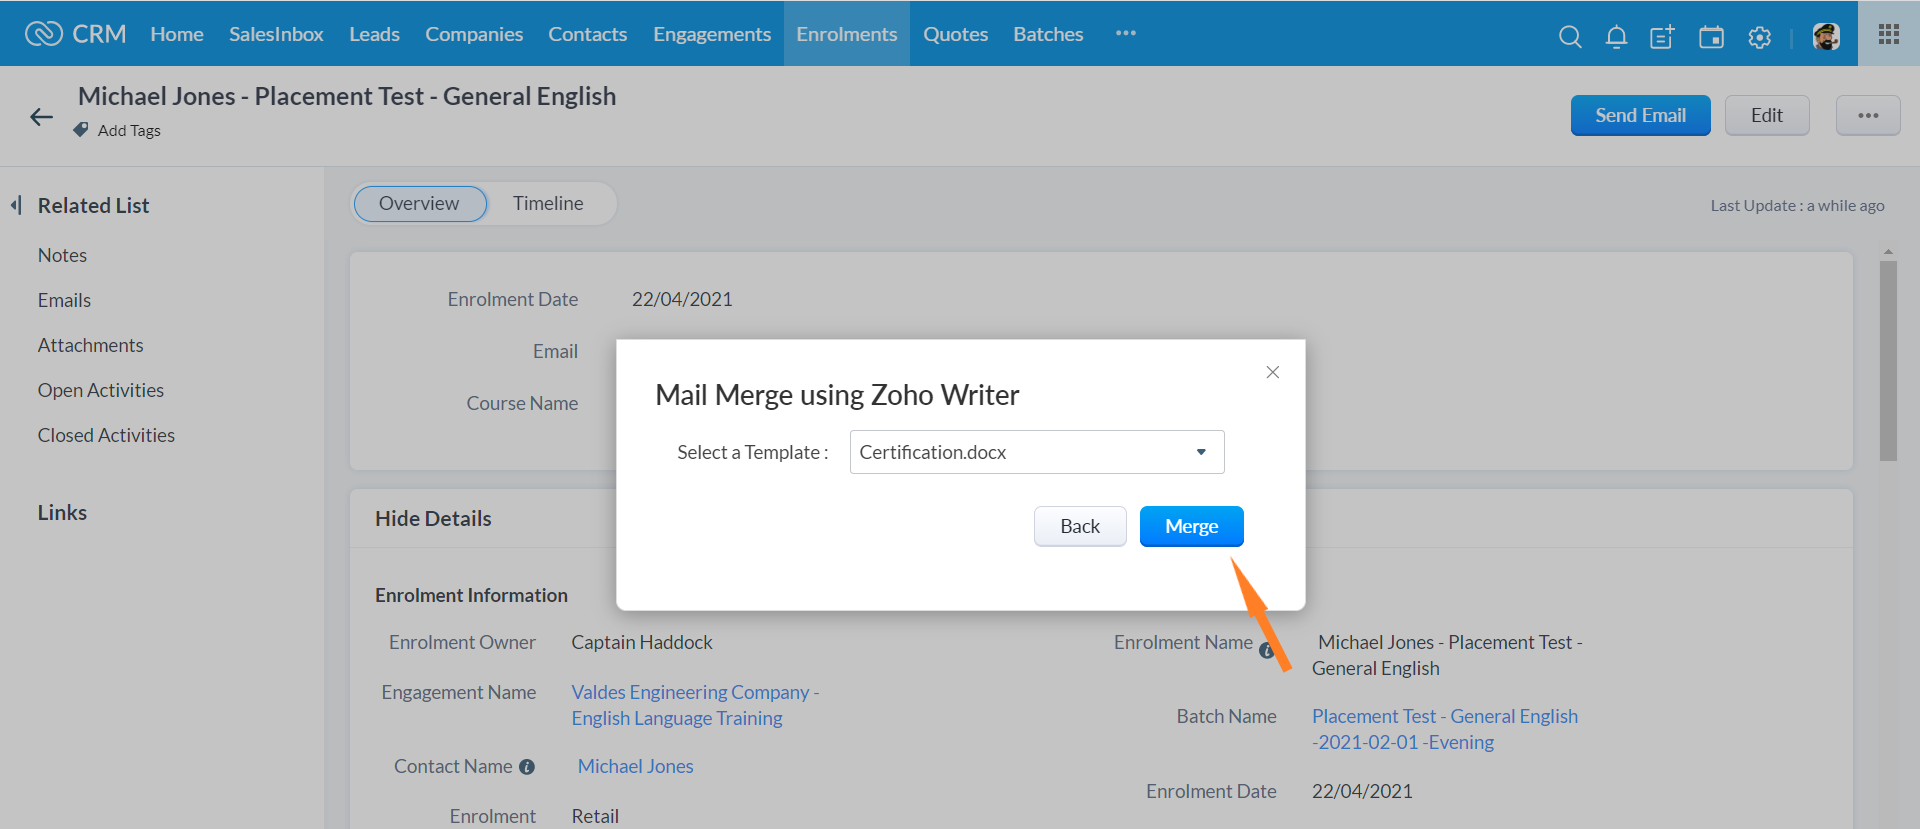The image size is (1920, 829).
Task: Click Add Tags link
Action: click(x=129, y=130)
